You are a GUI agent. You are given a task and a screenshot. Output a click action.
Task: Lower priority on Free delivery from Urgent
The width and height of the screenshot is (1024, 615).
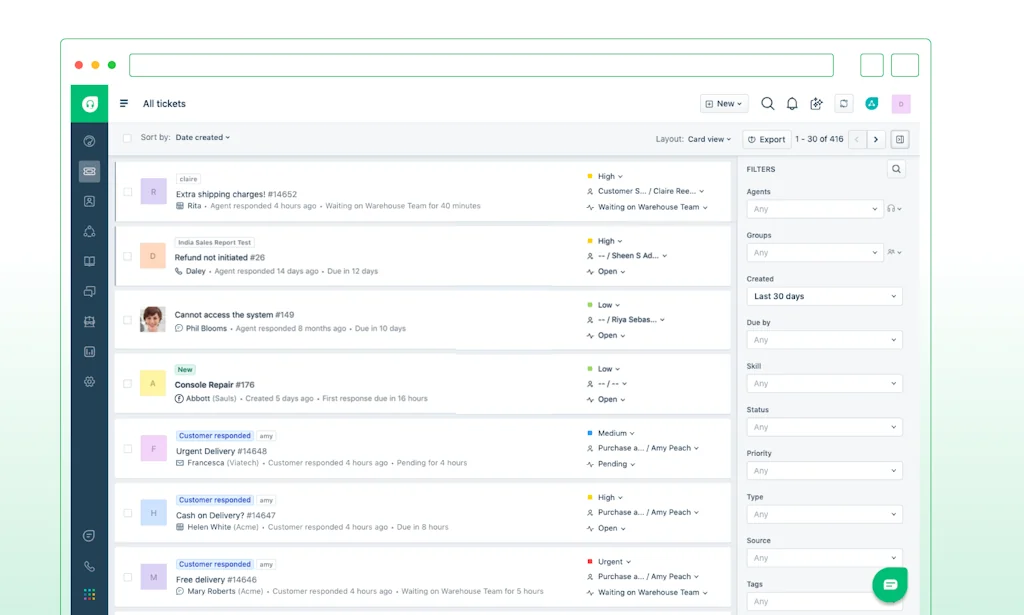(613, 561)
